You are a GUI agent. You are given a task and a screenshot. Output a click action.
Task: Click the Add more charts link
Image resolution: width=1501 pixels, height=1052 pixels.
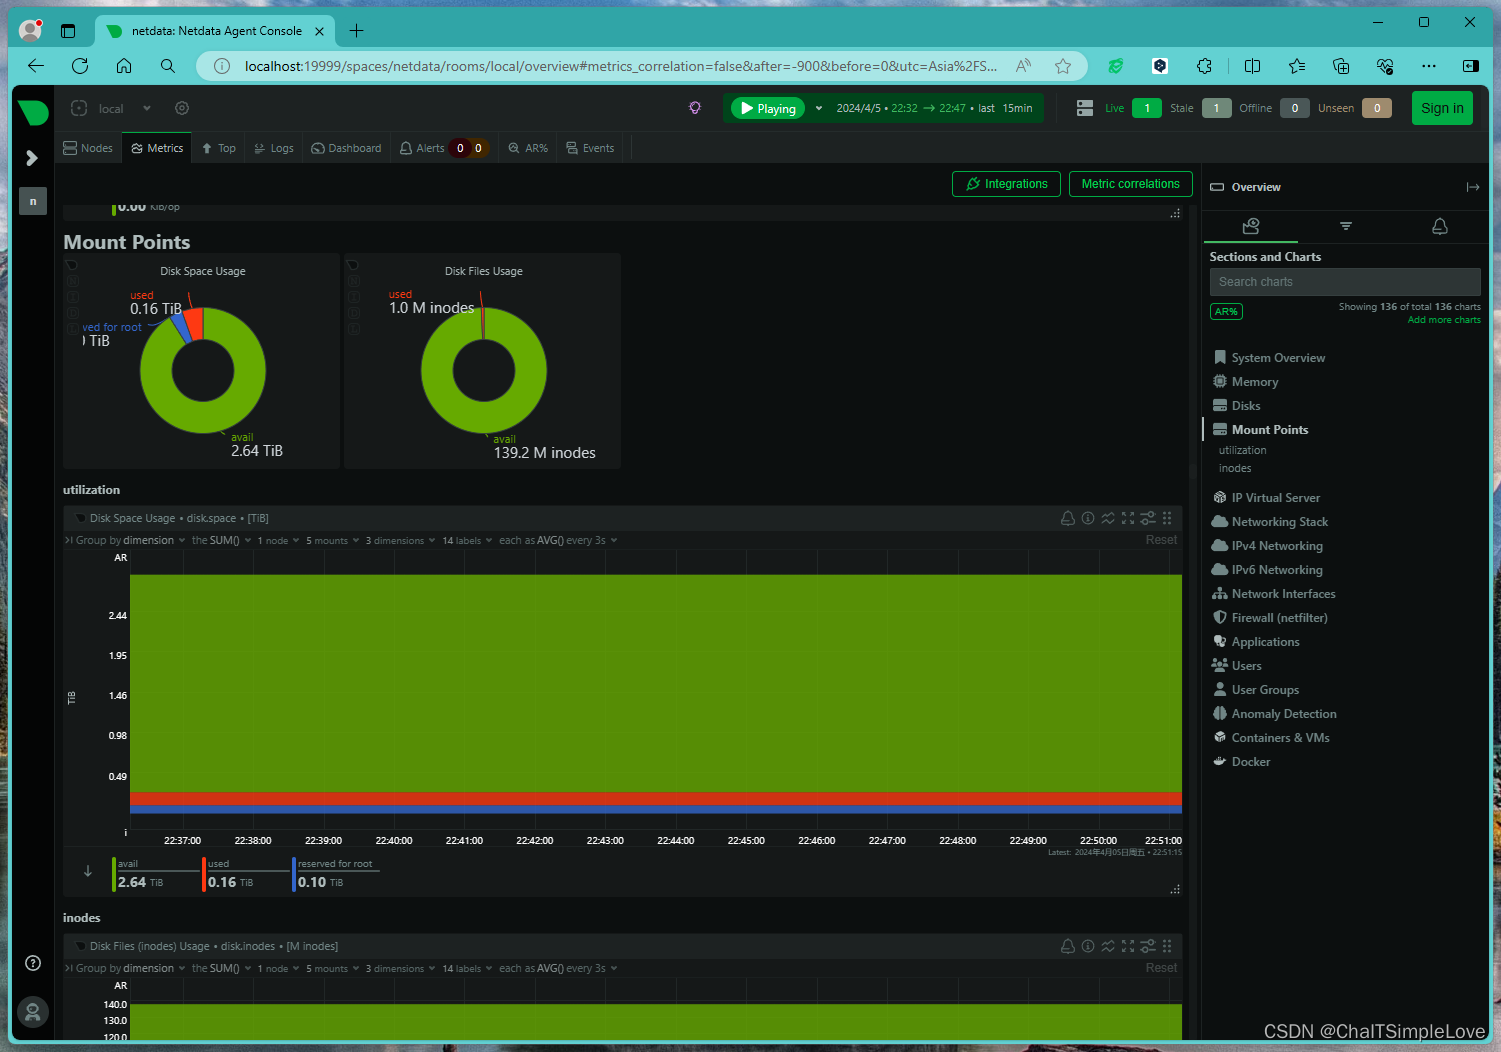(x=1444, y=320)
